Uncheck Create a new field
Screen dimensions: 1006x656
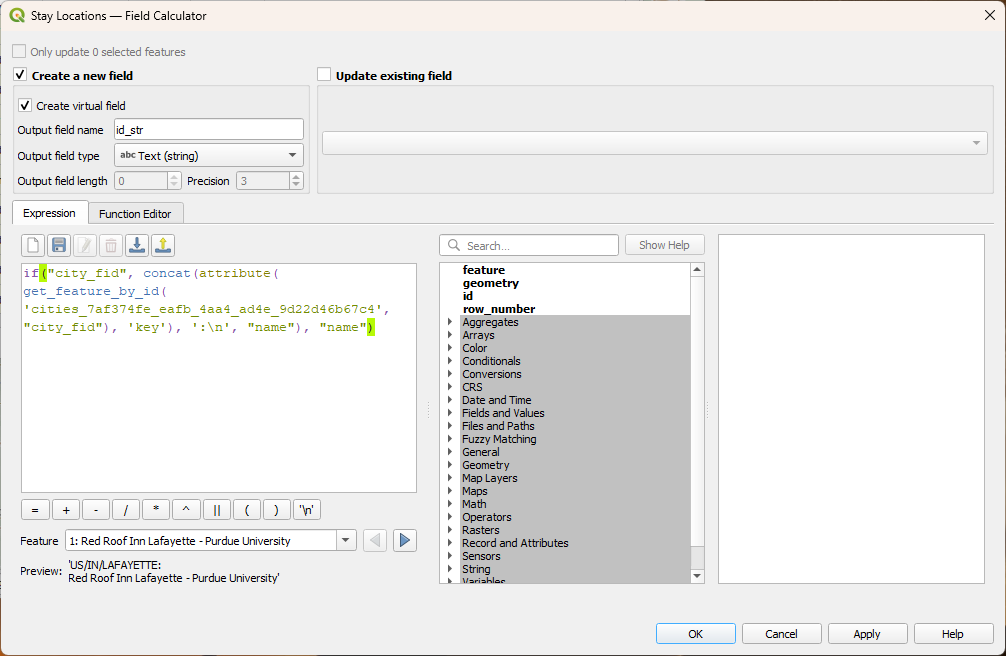[20, 75]
